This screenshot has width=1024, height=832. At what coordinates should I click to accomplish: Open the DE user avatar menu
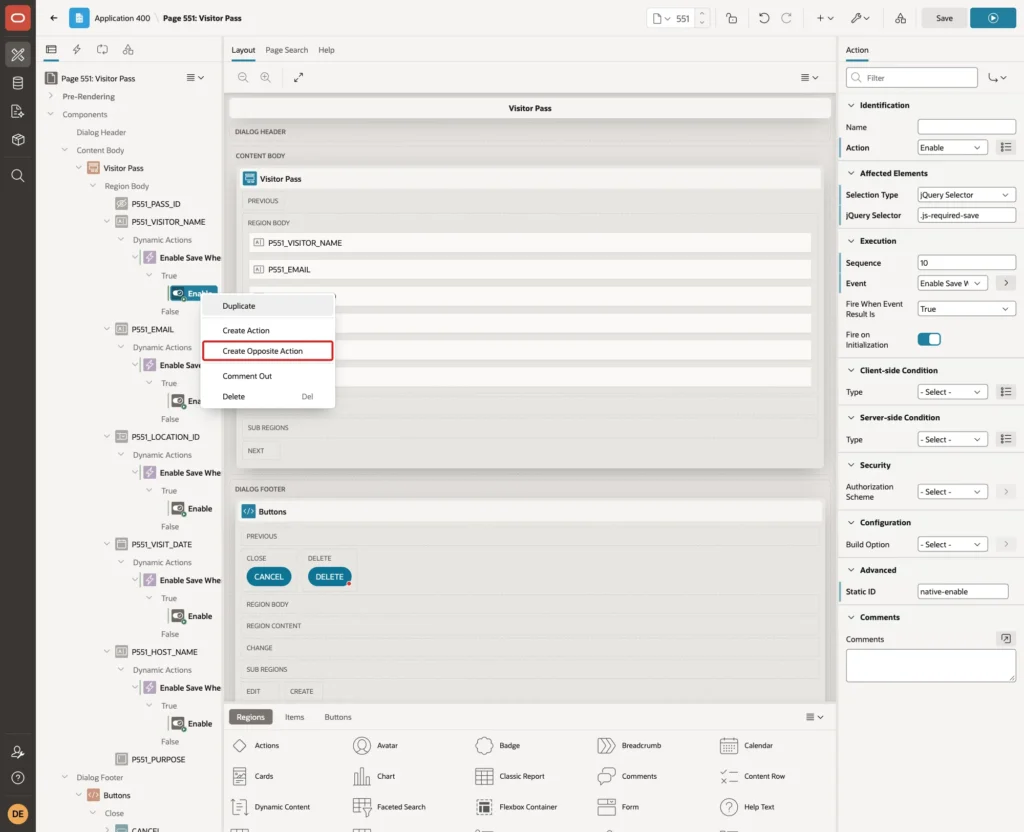18,814
